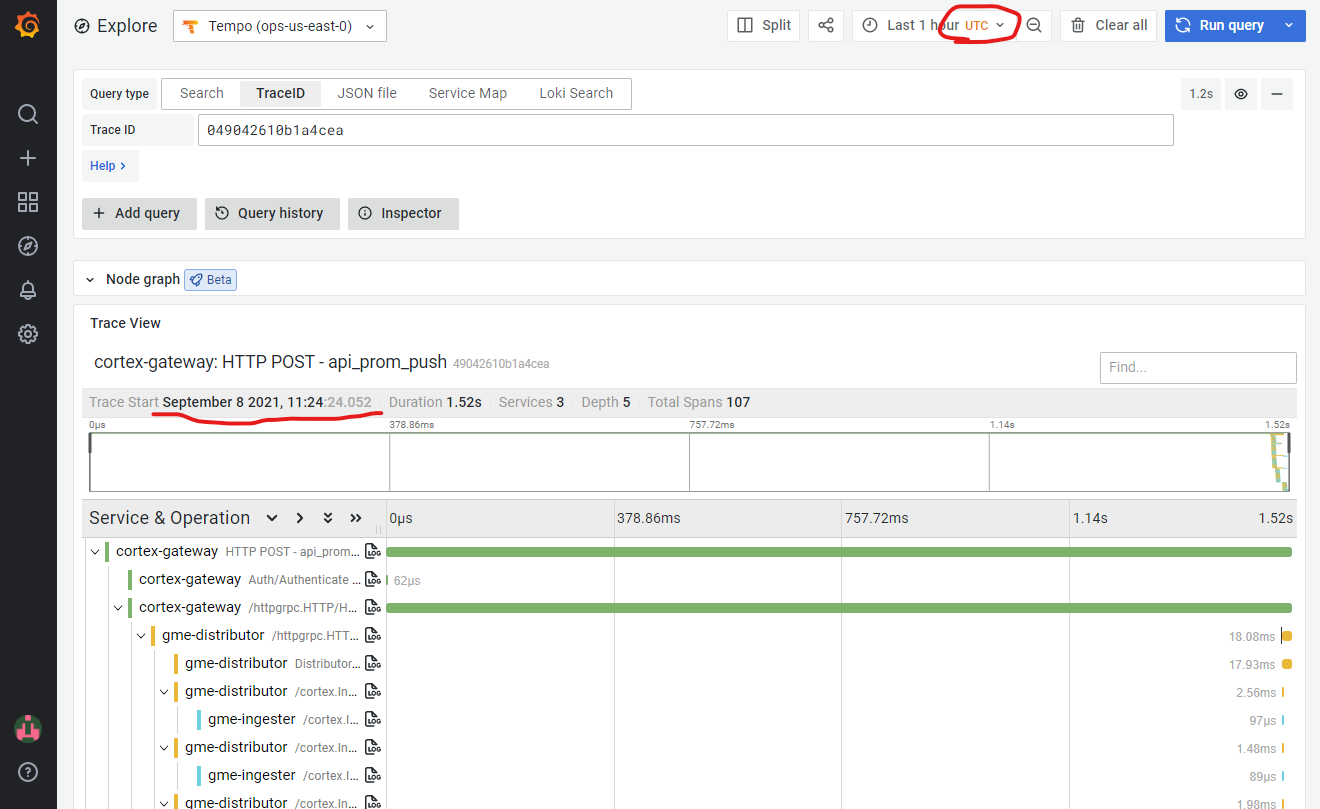Collapse the query editor with the minus icon

[x=1277, y=93]
